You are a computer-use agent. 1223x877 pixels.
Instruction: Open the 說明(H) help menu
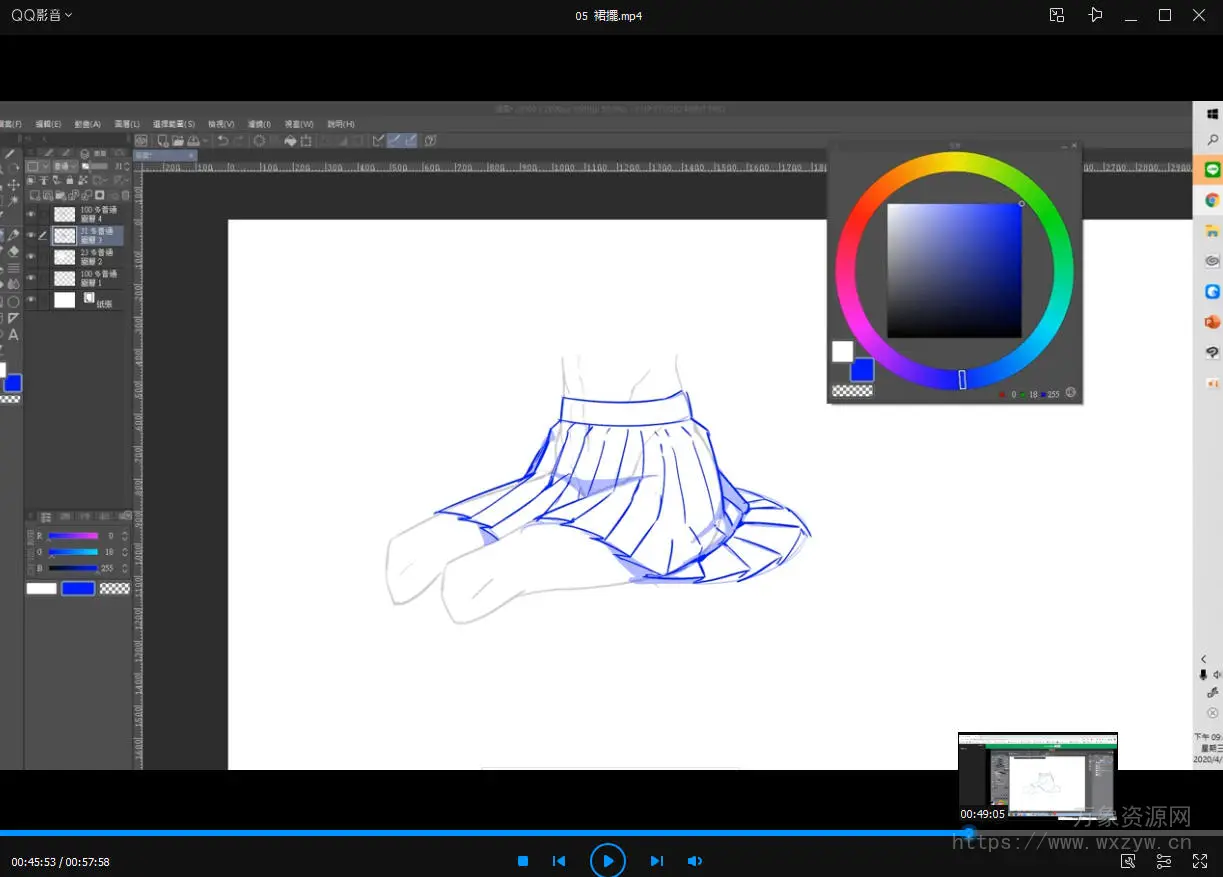341,124
